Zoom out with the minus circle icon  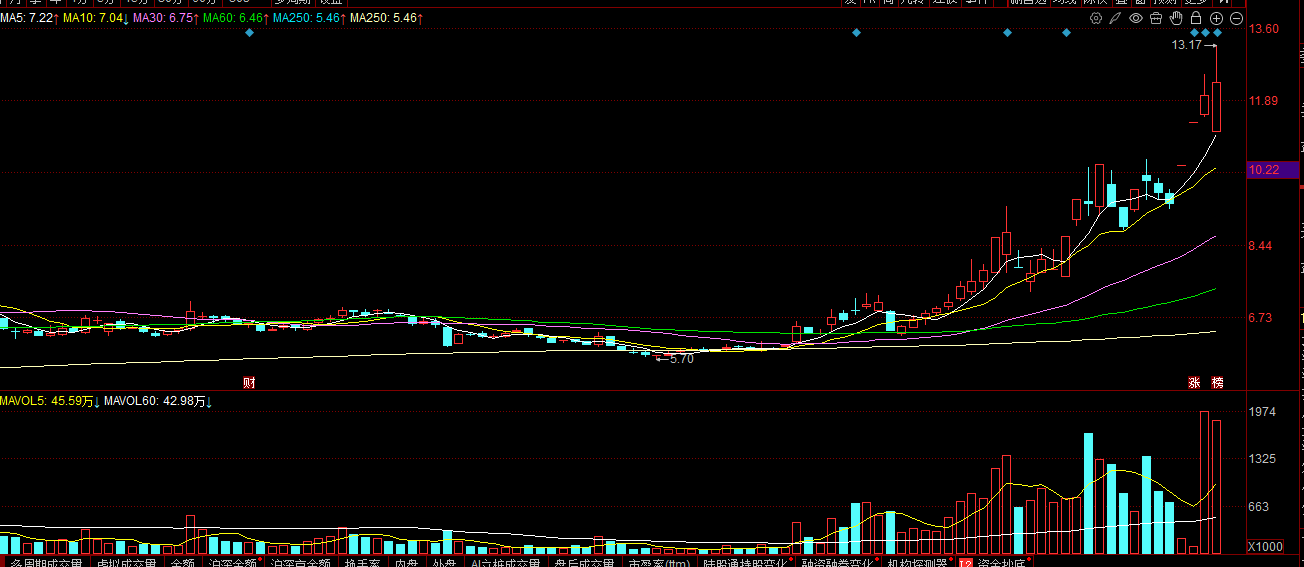point(1236,18)
